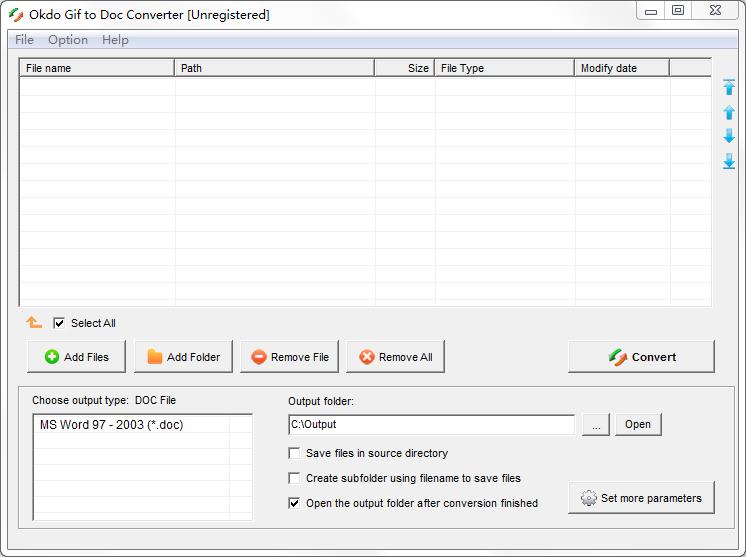Enable Save files in source directory
This screenshot has height=557, width=746.
click(294, 453)
